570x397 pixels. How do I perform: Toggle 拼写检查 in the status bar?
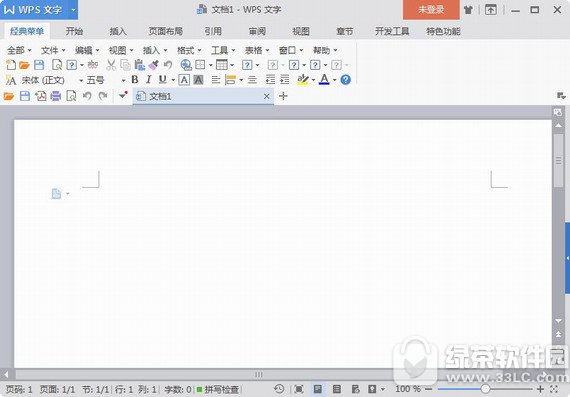pos(218,389)
